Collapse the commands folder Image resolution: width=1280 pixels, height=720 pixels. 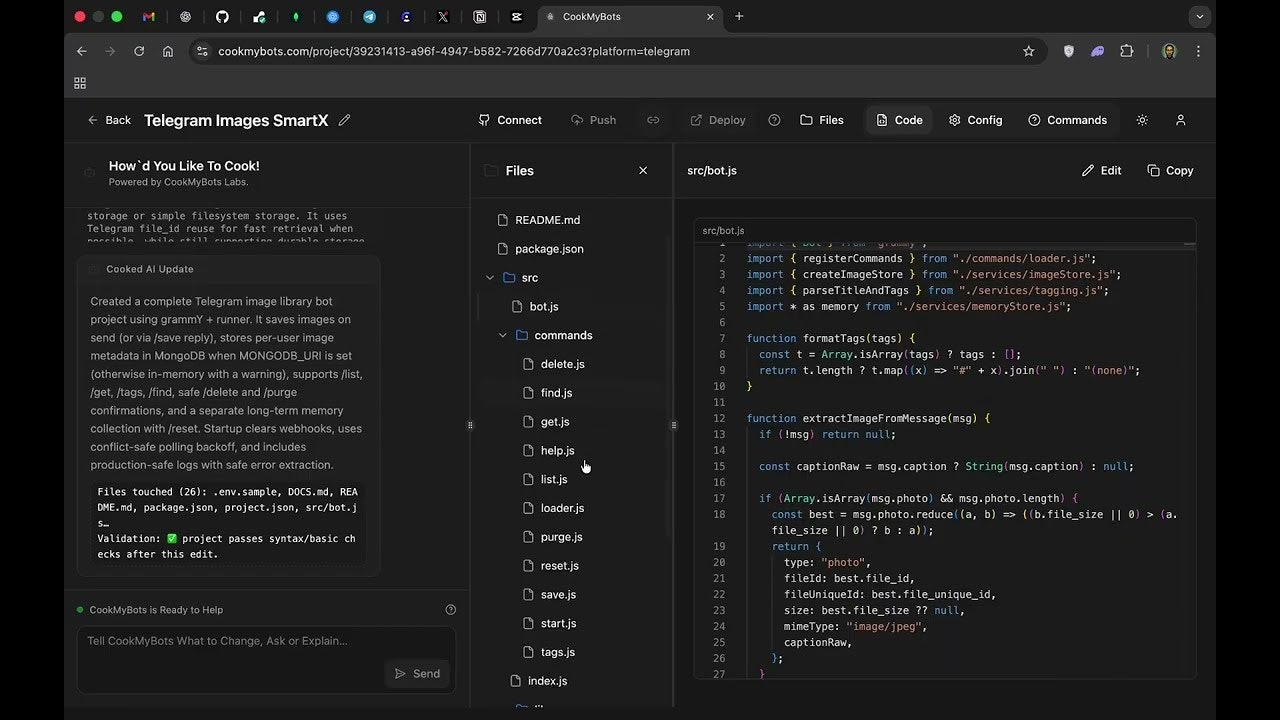coord(503,336)
